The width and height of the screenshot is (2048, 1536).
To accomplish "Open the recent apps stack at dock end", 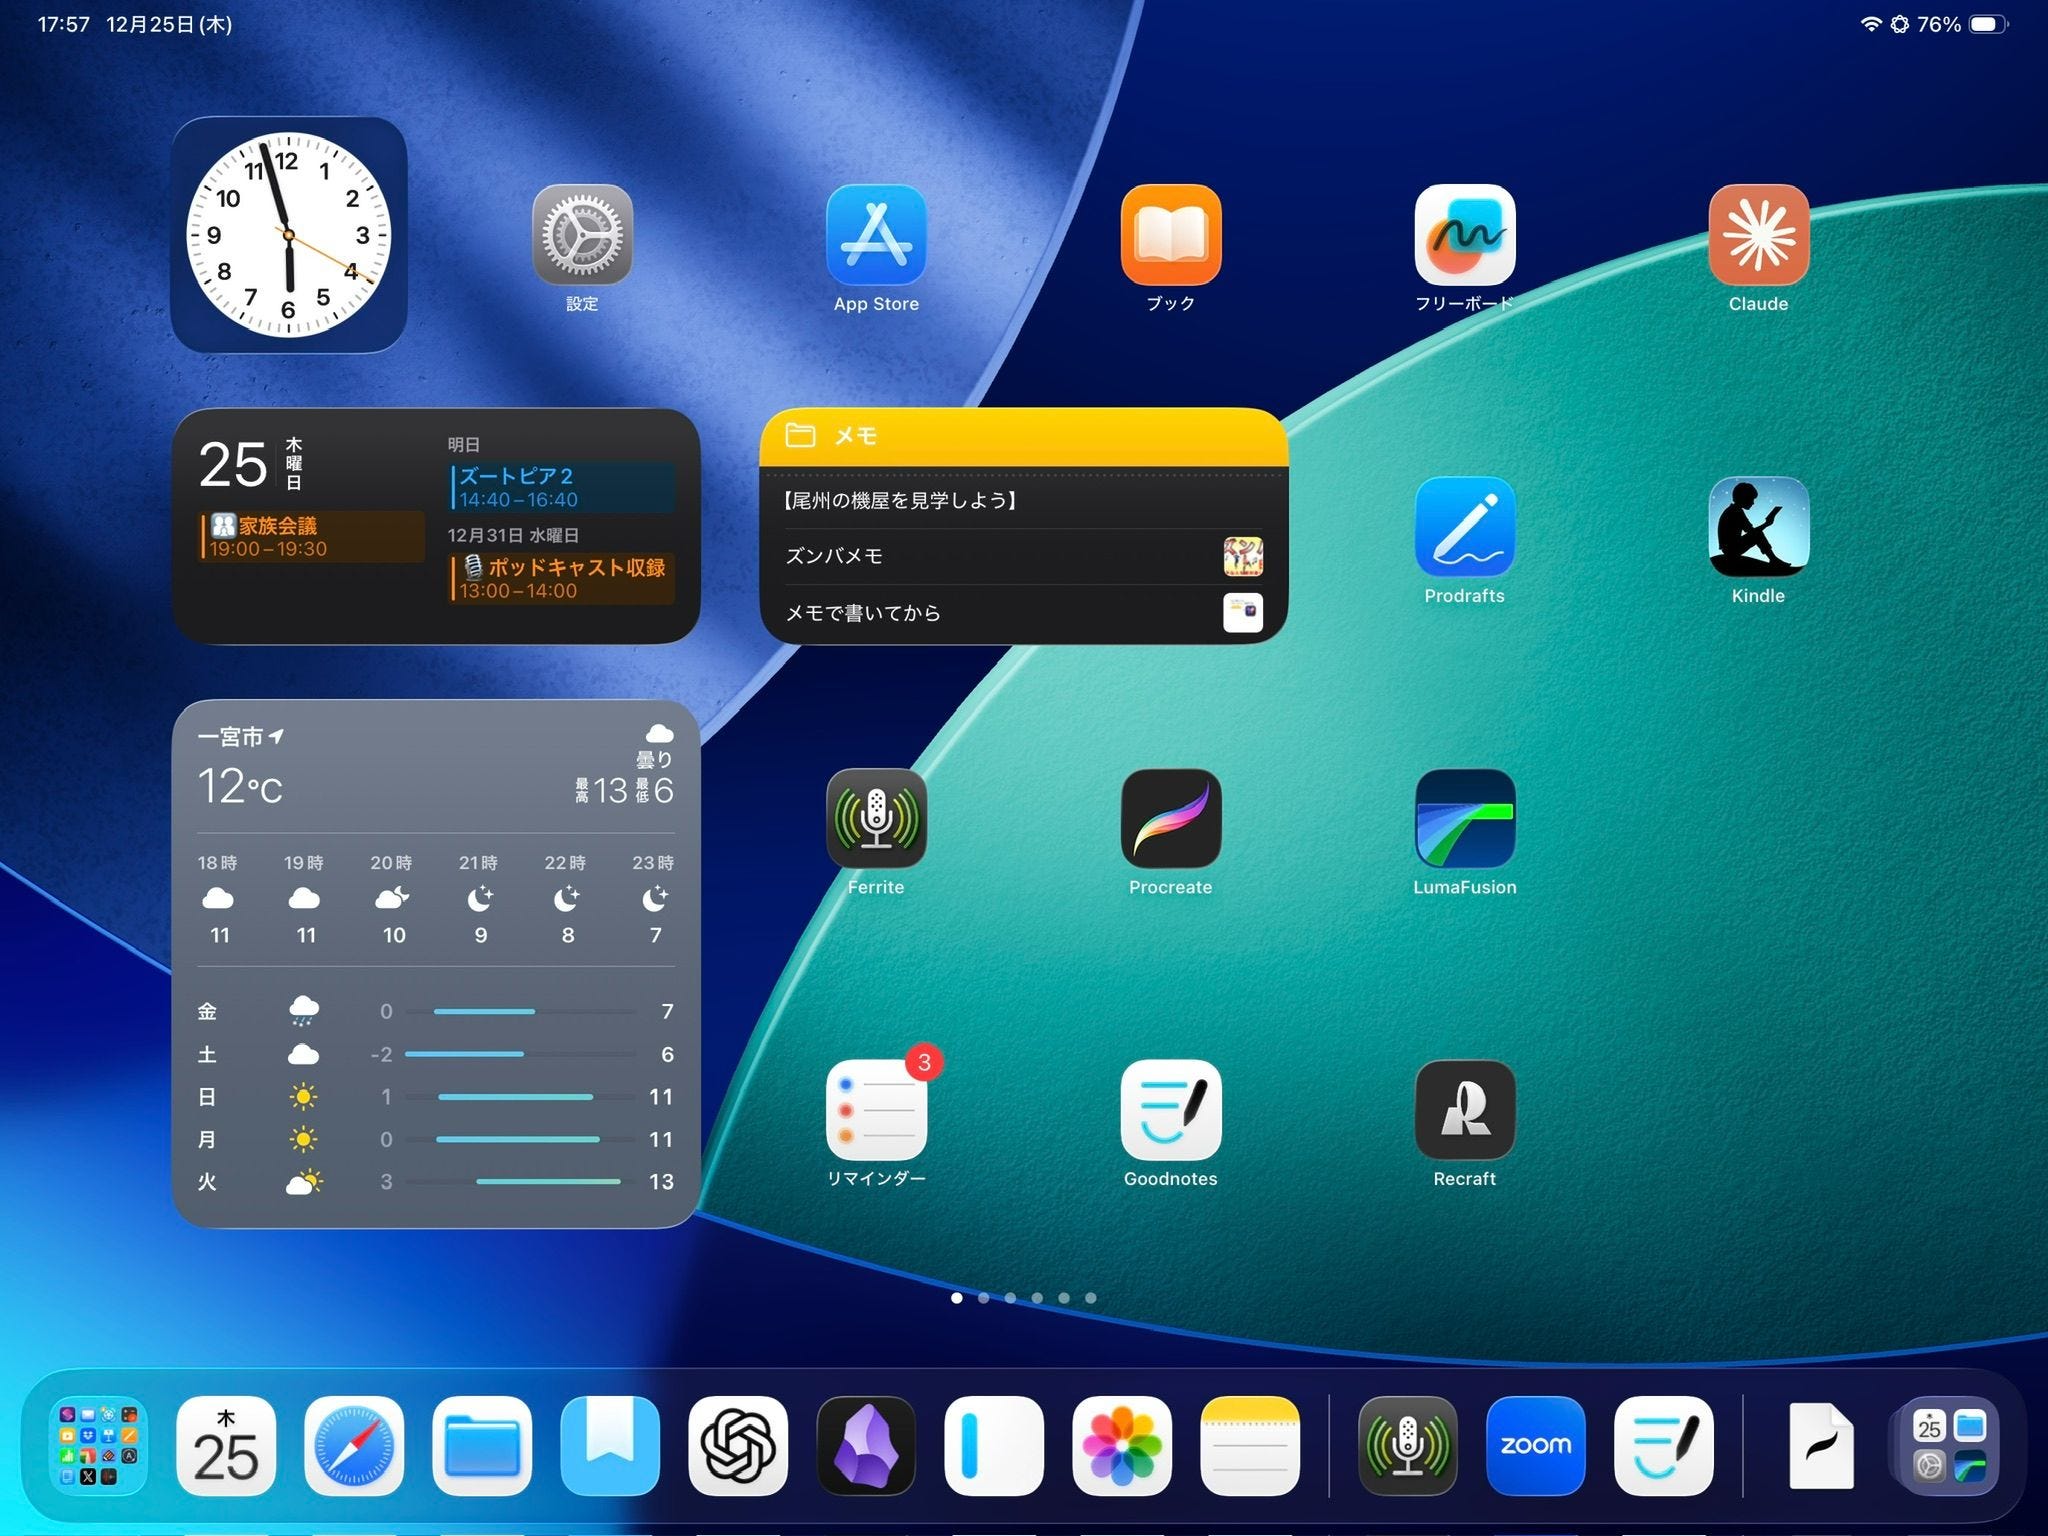I will (1948, 1446).
